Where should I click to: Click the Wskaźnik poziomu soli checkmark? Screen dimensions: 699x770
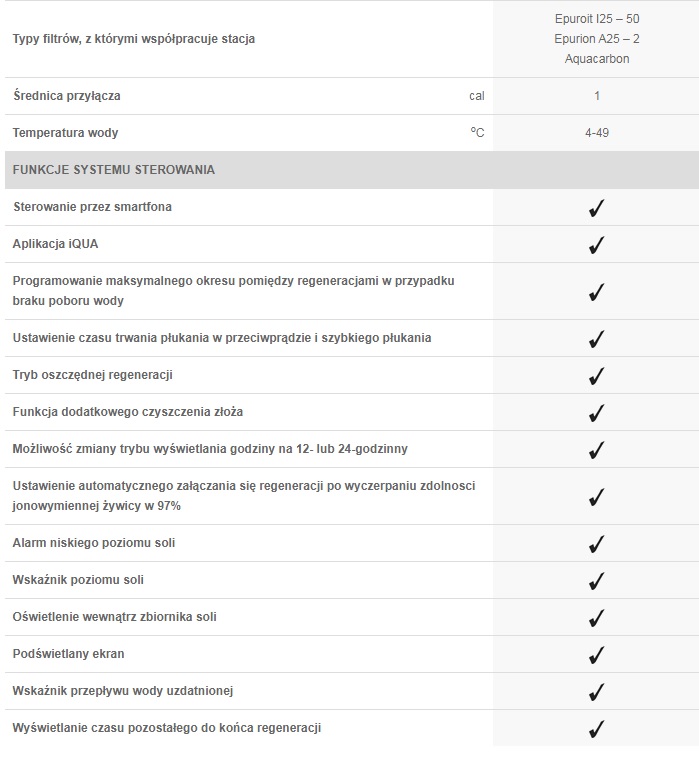597,581
